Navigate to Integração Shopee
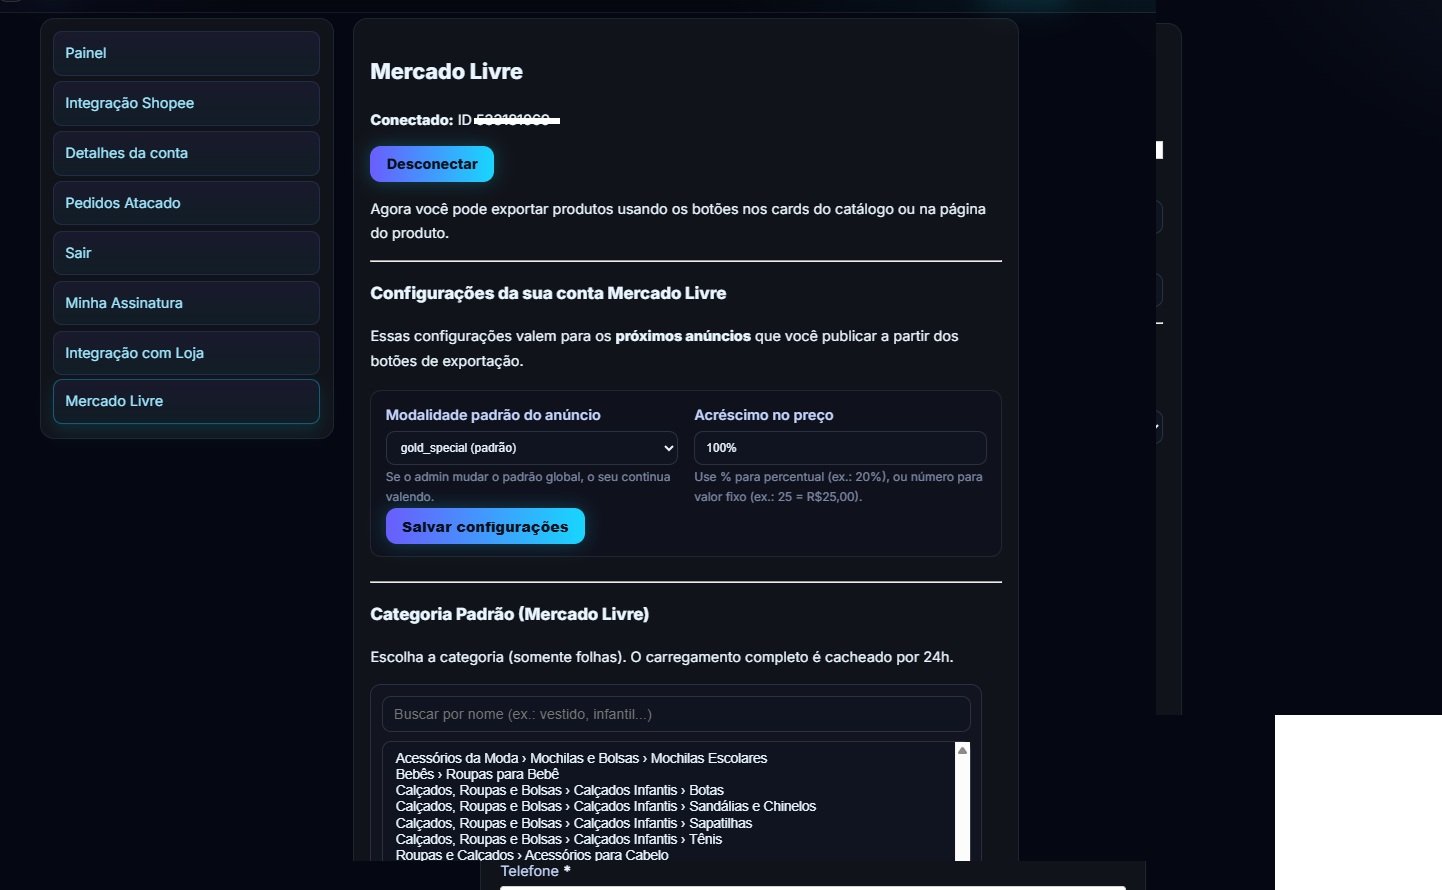 click(x=186, y=103)
